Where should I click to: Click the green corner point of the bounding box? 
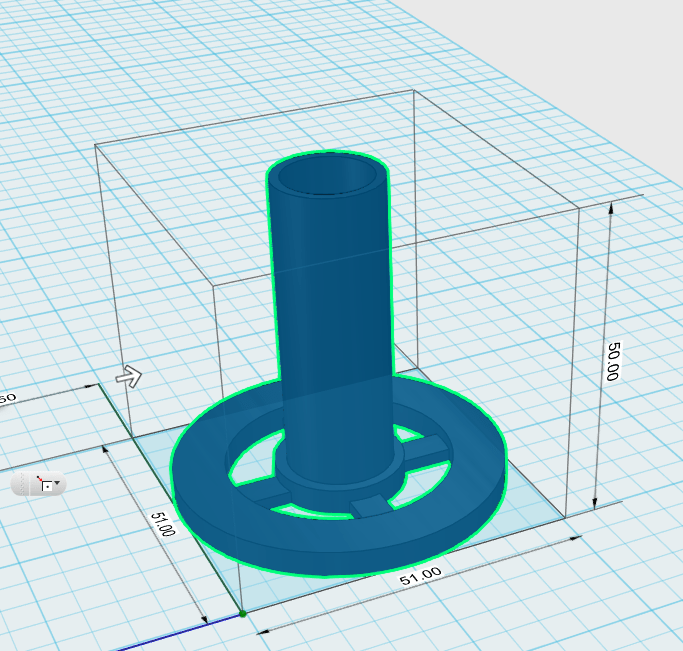point(243,614)
